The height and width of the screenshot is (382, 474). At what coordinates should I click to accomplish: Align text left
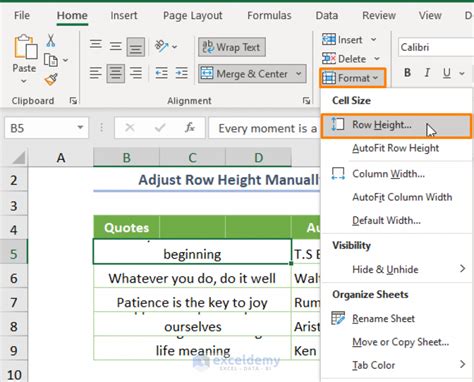click(x=96, y=73)
